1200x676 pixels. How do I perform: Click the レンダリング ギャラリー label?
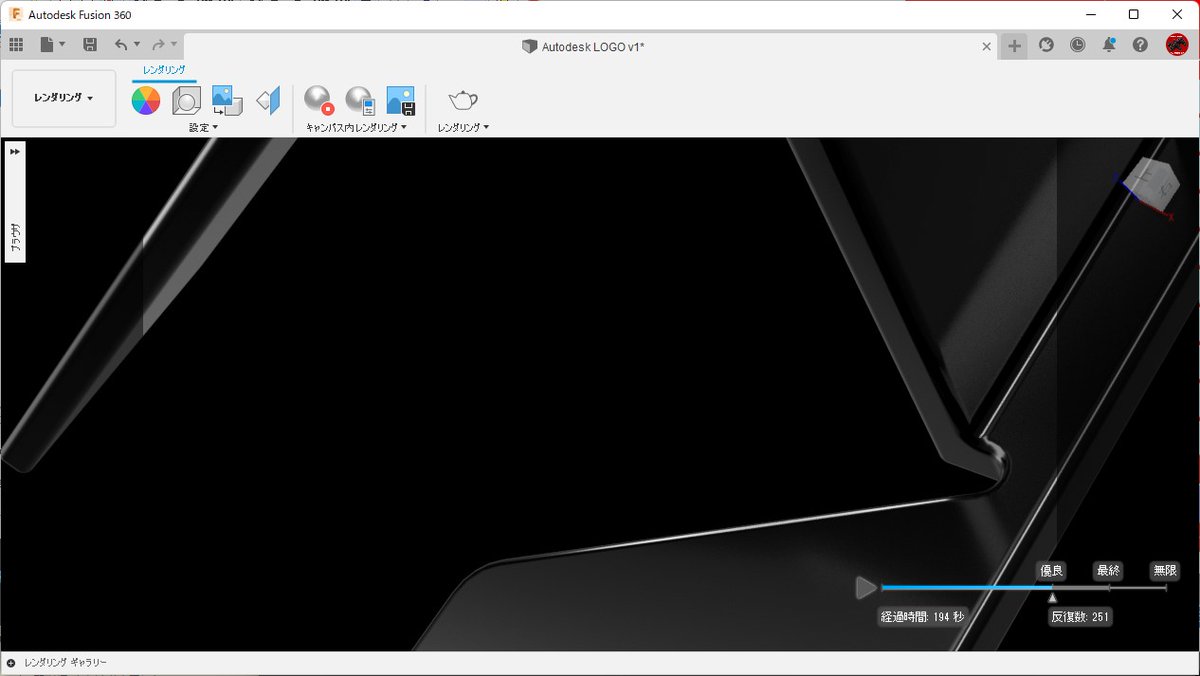tap(65, 663)
